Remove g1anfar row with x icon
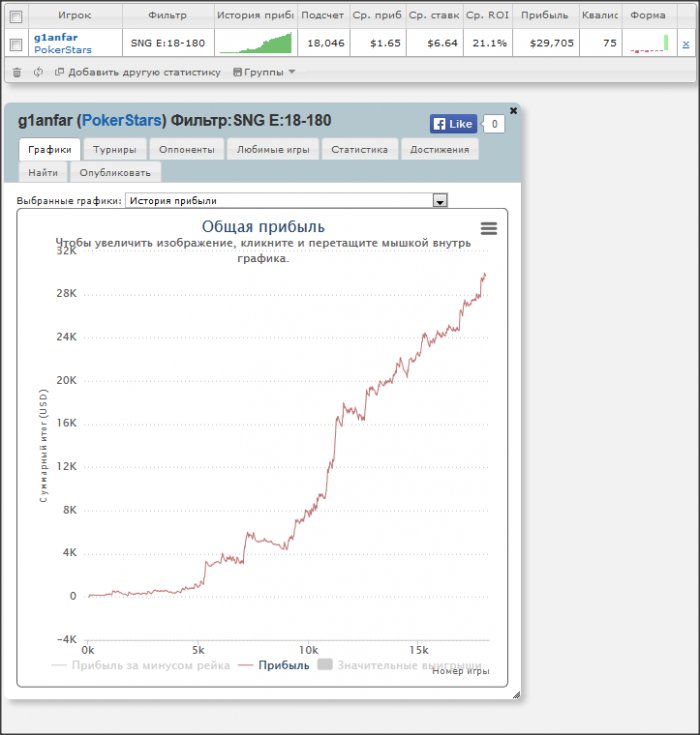The width and height of the screenshot is (700, 735). click(x=685, y=44)
